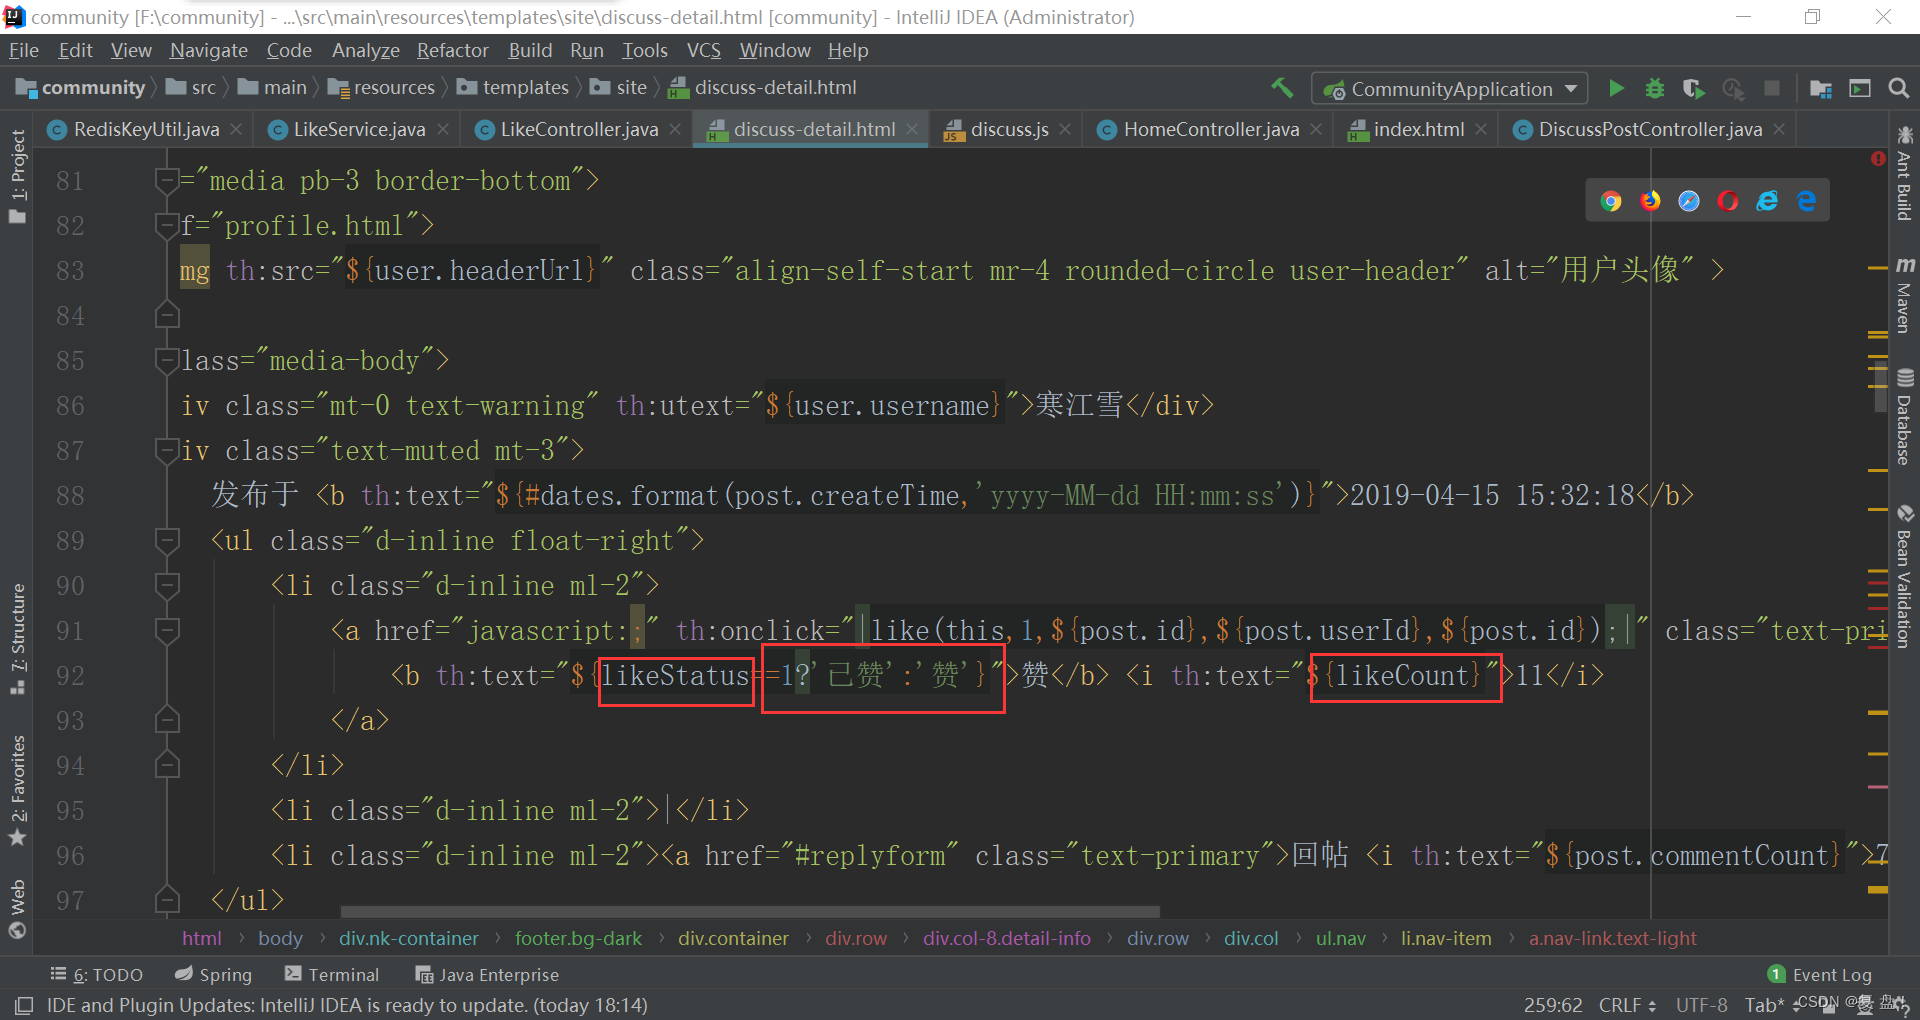The image size is (1920, 1020).
Task: Click the templates folder in the navigation bar
Action: pyautogui.click(x=513, y=88)
